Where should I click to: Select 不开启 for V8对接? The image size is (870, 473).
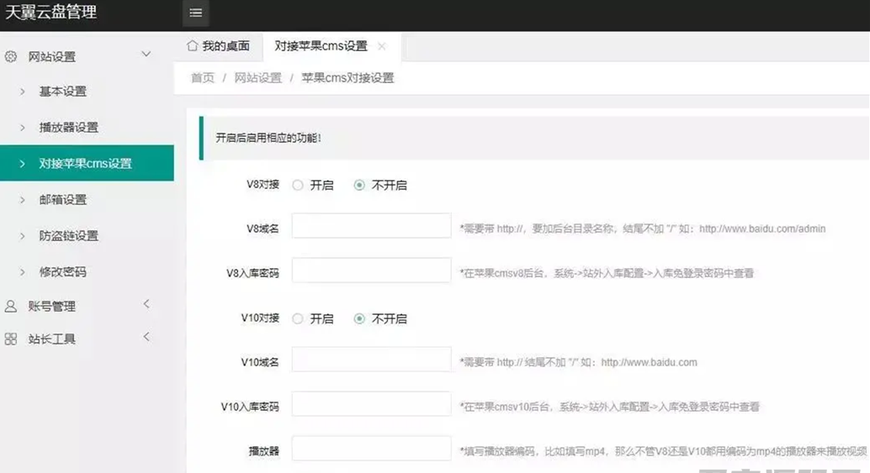(x=359, y=185)
